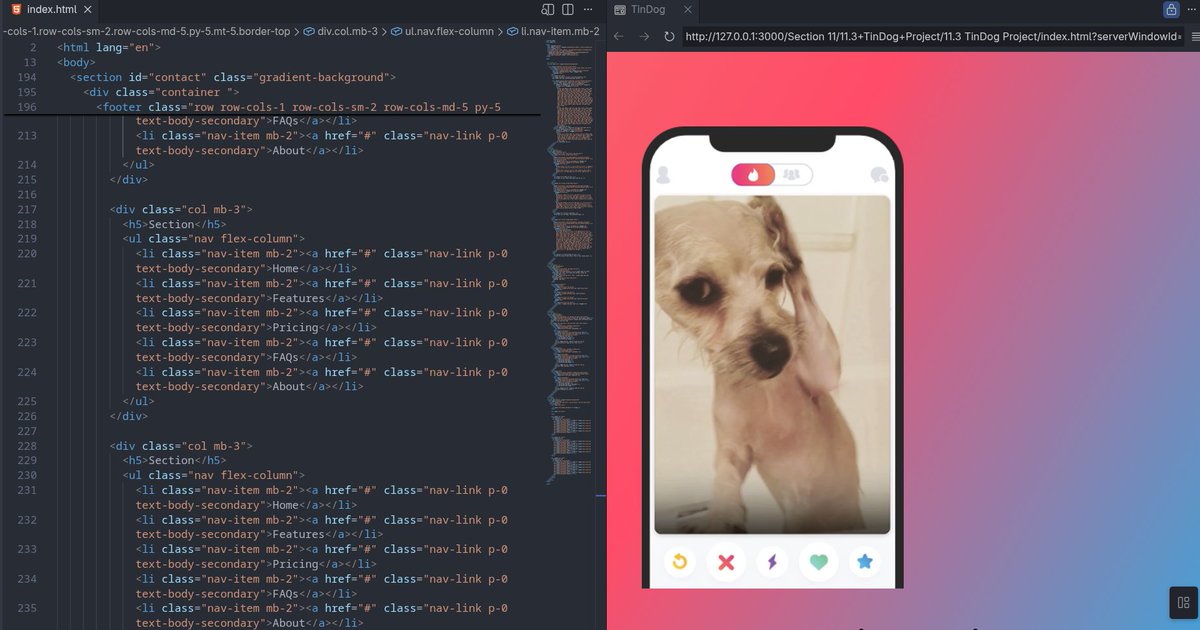Click the red X dislike icon
Screen dimensions: 1200x630
(726, 562)
